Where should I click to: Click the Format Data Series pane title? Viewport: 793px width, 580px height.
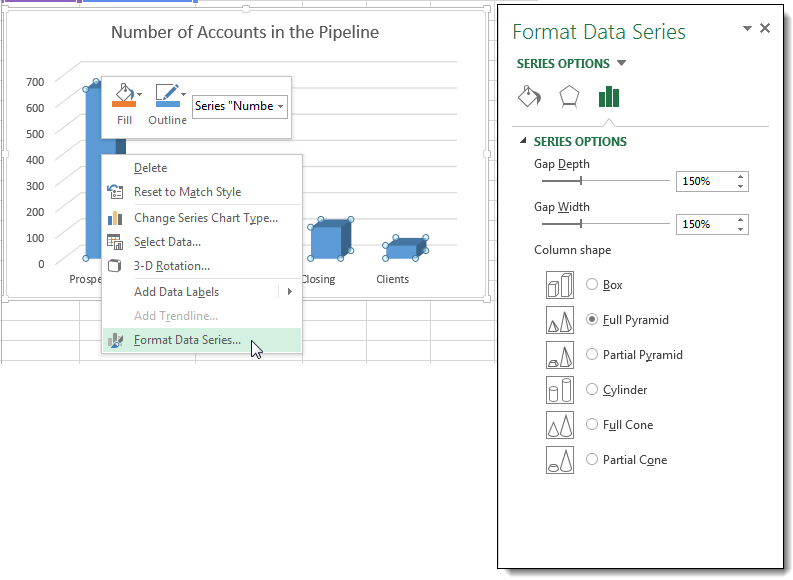coord(599,31)
